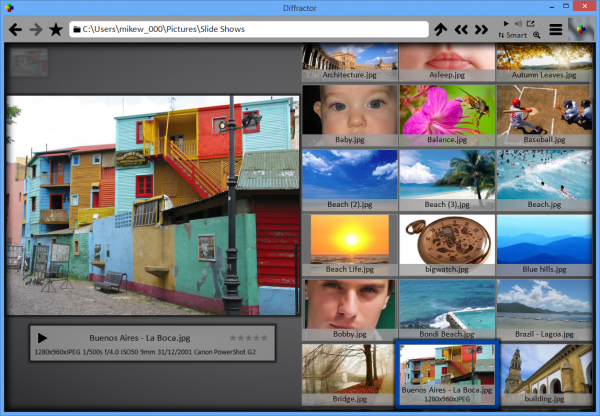
Task: Minimize the Diffractor window
Action: coord(552,7)
